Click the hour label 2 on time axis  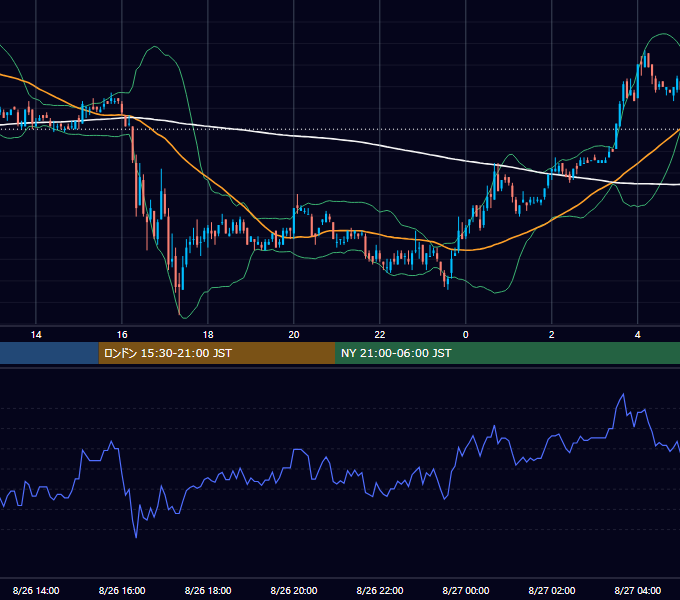(x=551, y=335)
